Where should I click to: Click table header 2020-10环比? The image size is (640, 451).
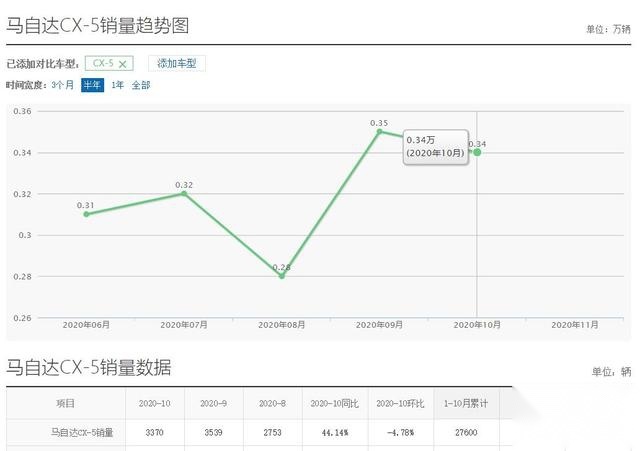[x=400, y=403]
